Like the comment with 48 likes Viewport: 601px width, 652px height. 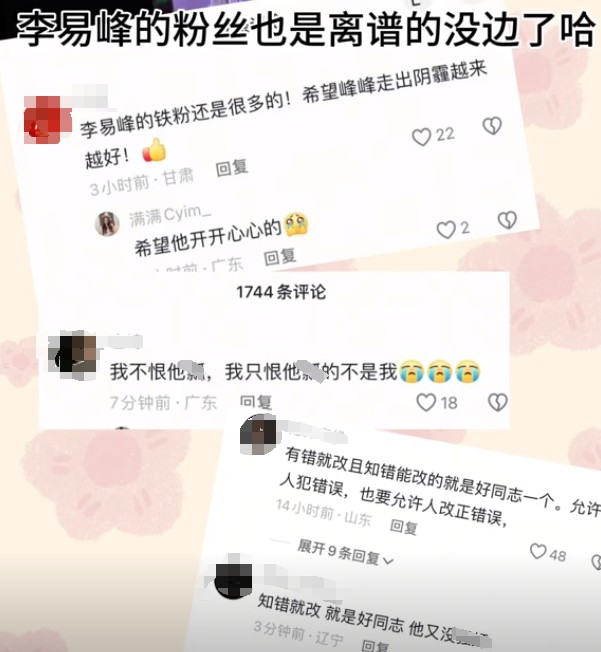(x=538, y=552)
